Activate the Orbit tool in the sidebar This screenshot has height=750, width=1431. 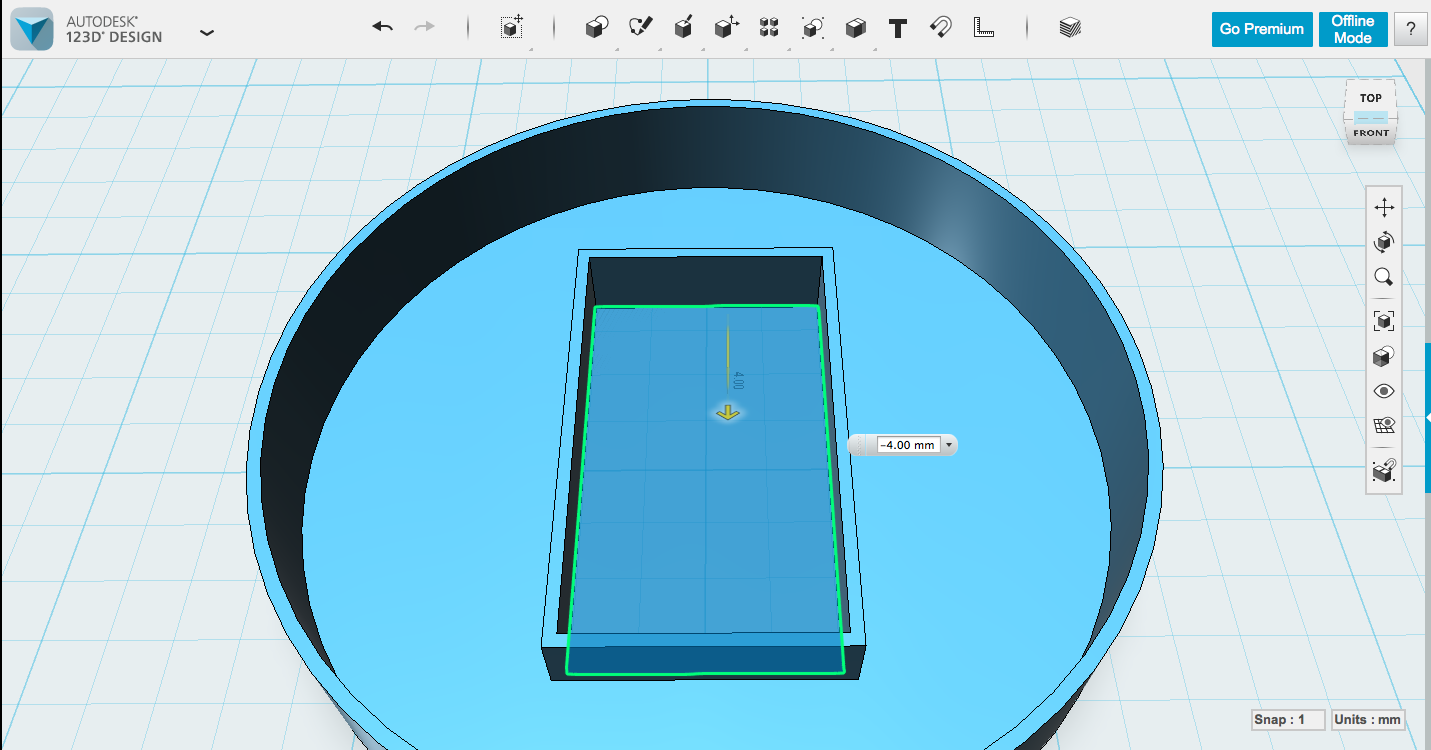point(1384,241)
